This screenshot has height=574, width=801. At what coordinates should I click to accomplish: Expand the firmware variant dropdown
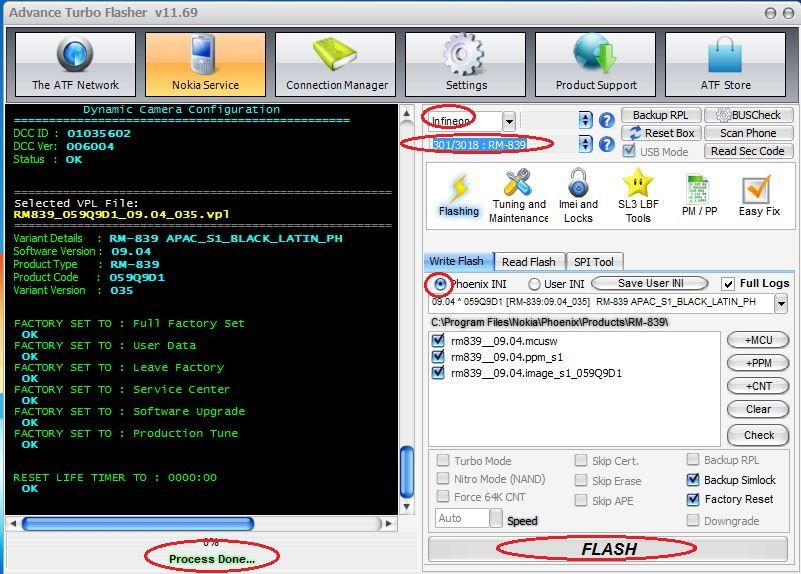780,303
